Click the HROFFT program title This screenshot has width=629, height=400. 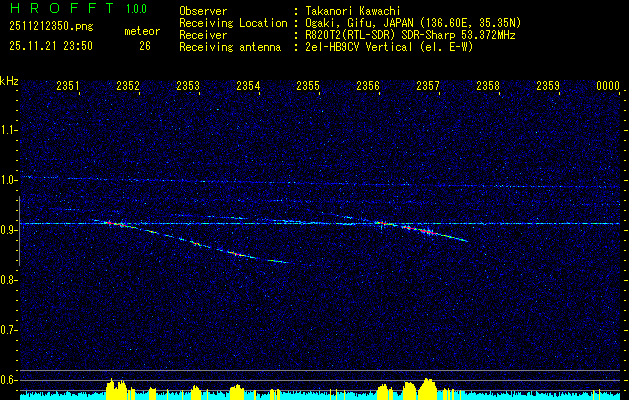tap(62, 8)
